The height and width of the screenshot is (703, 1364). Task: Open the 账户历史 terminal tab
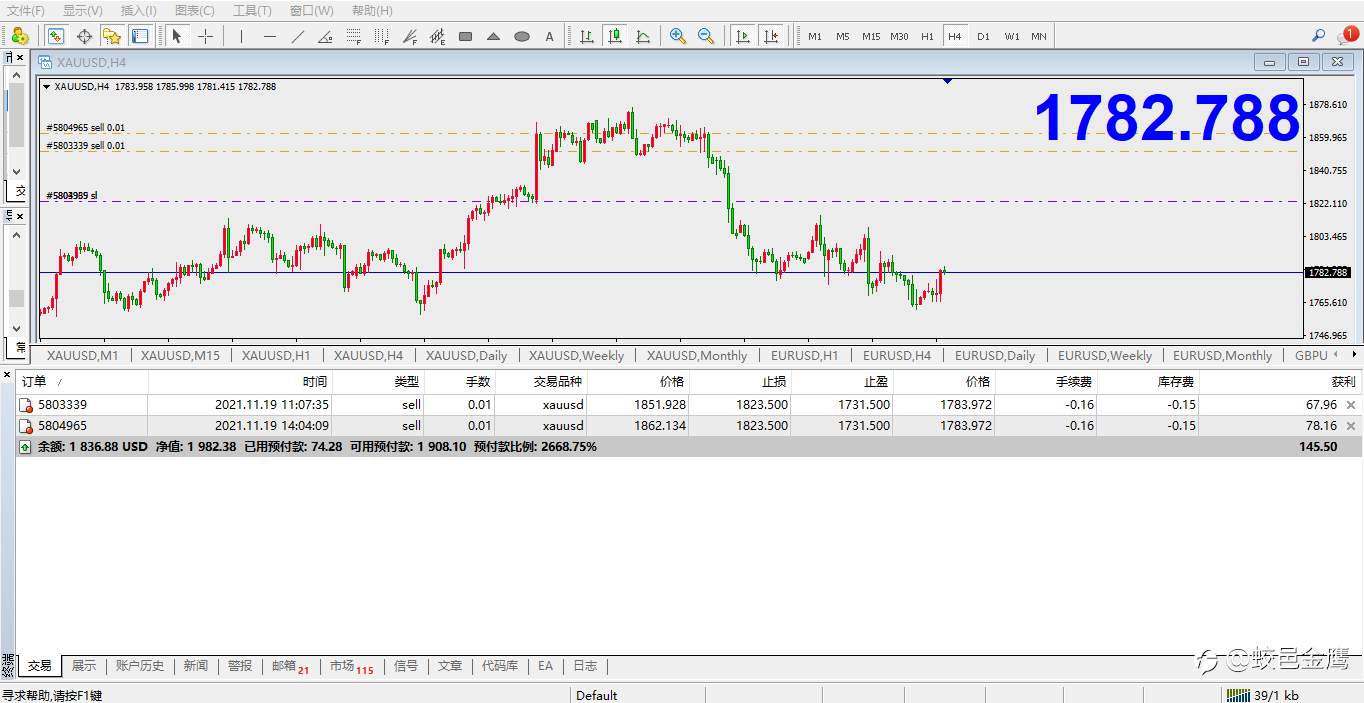point(140,666)
